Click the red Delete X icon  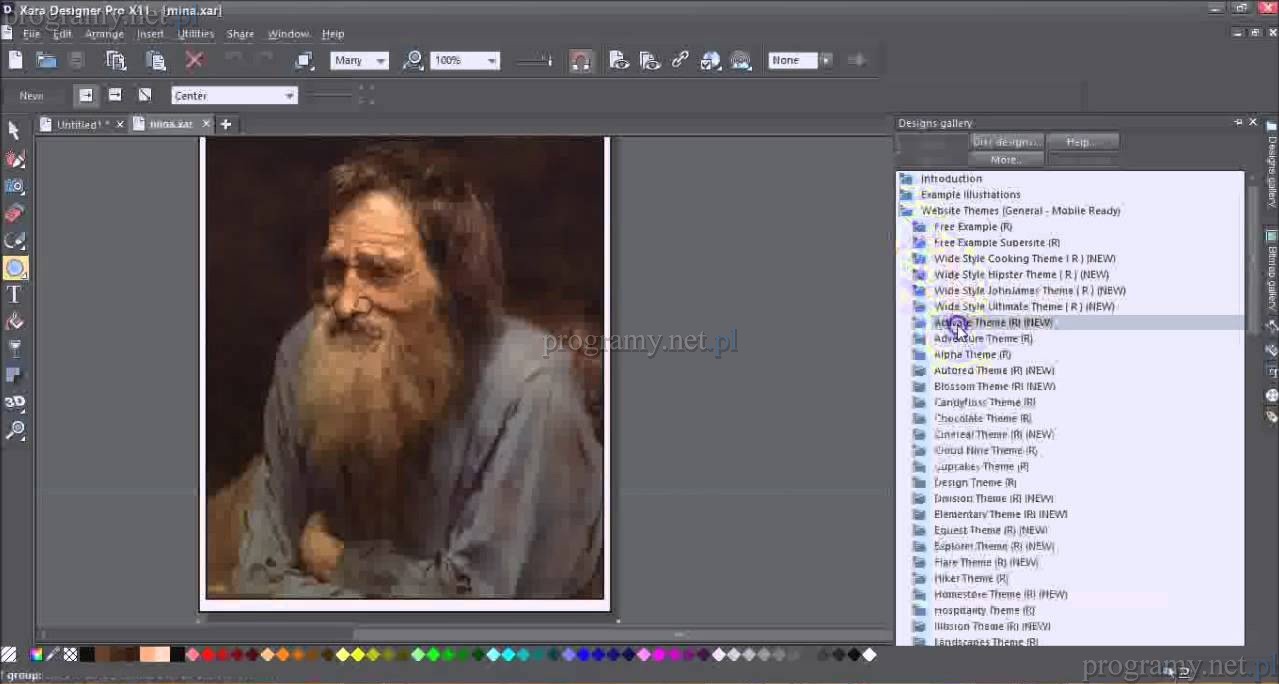tap(195, 61)
